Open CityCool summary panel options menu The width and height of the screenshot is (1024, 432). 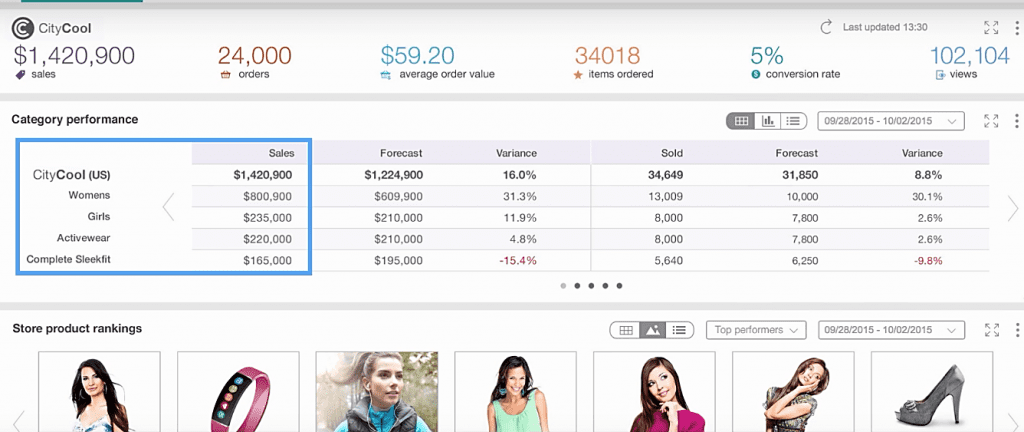1016,27
